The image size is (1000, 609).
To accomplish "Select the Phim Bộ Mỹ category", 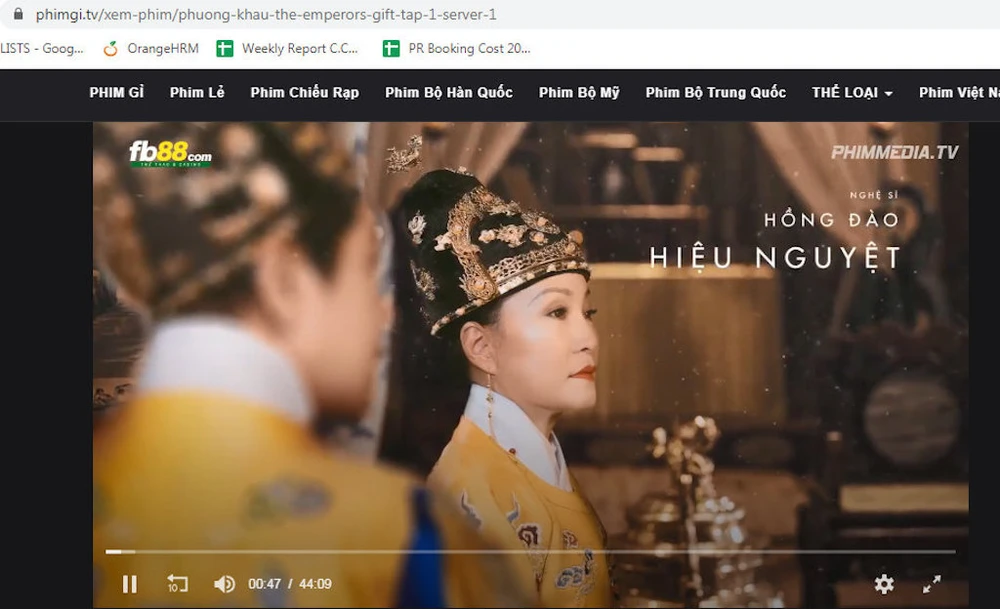I will point(579,92).
